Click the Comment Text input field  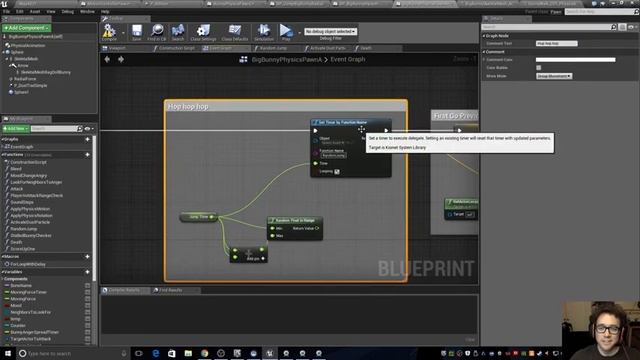point(557,44)
